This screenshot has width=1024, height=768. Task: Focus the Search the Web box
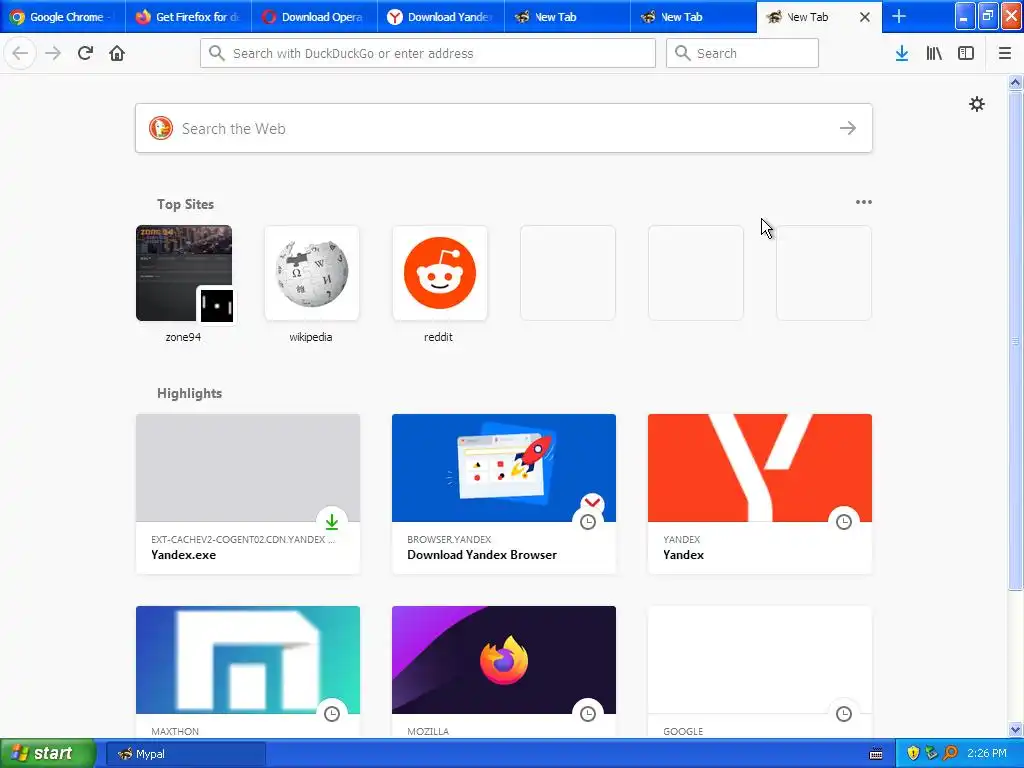coord(504,128)
